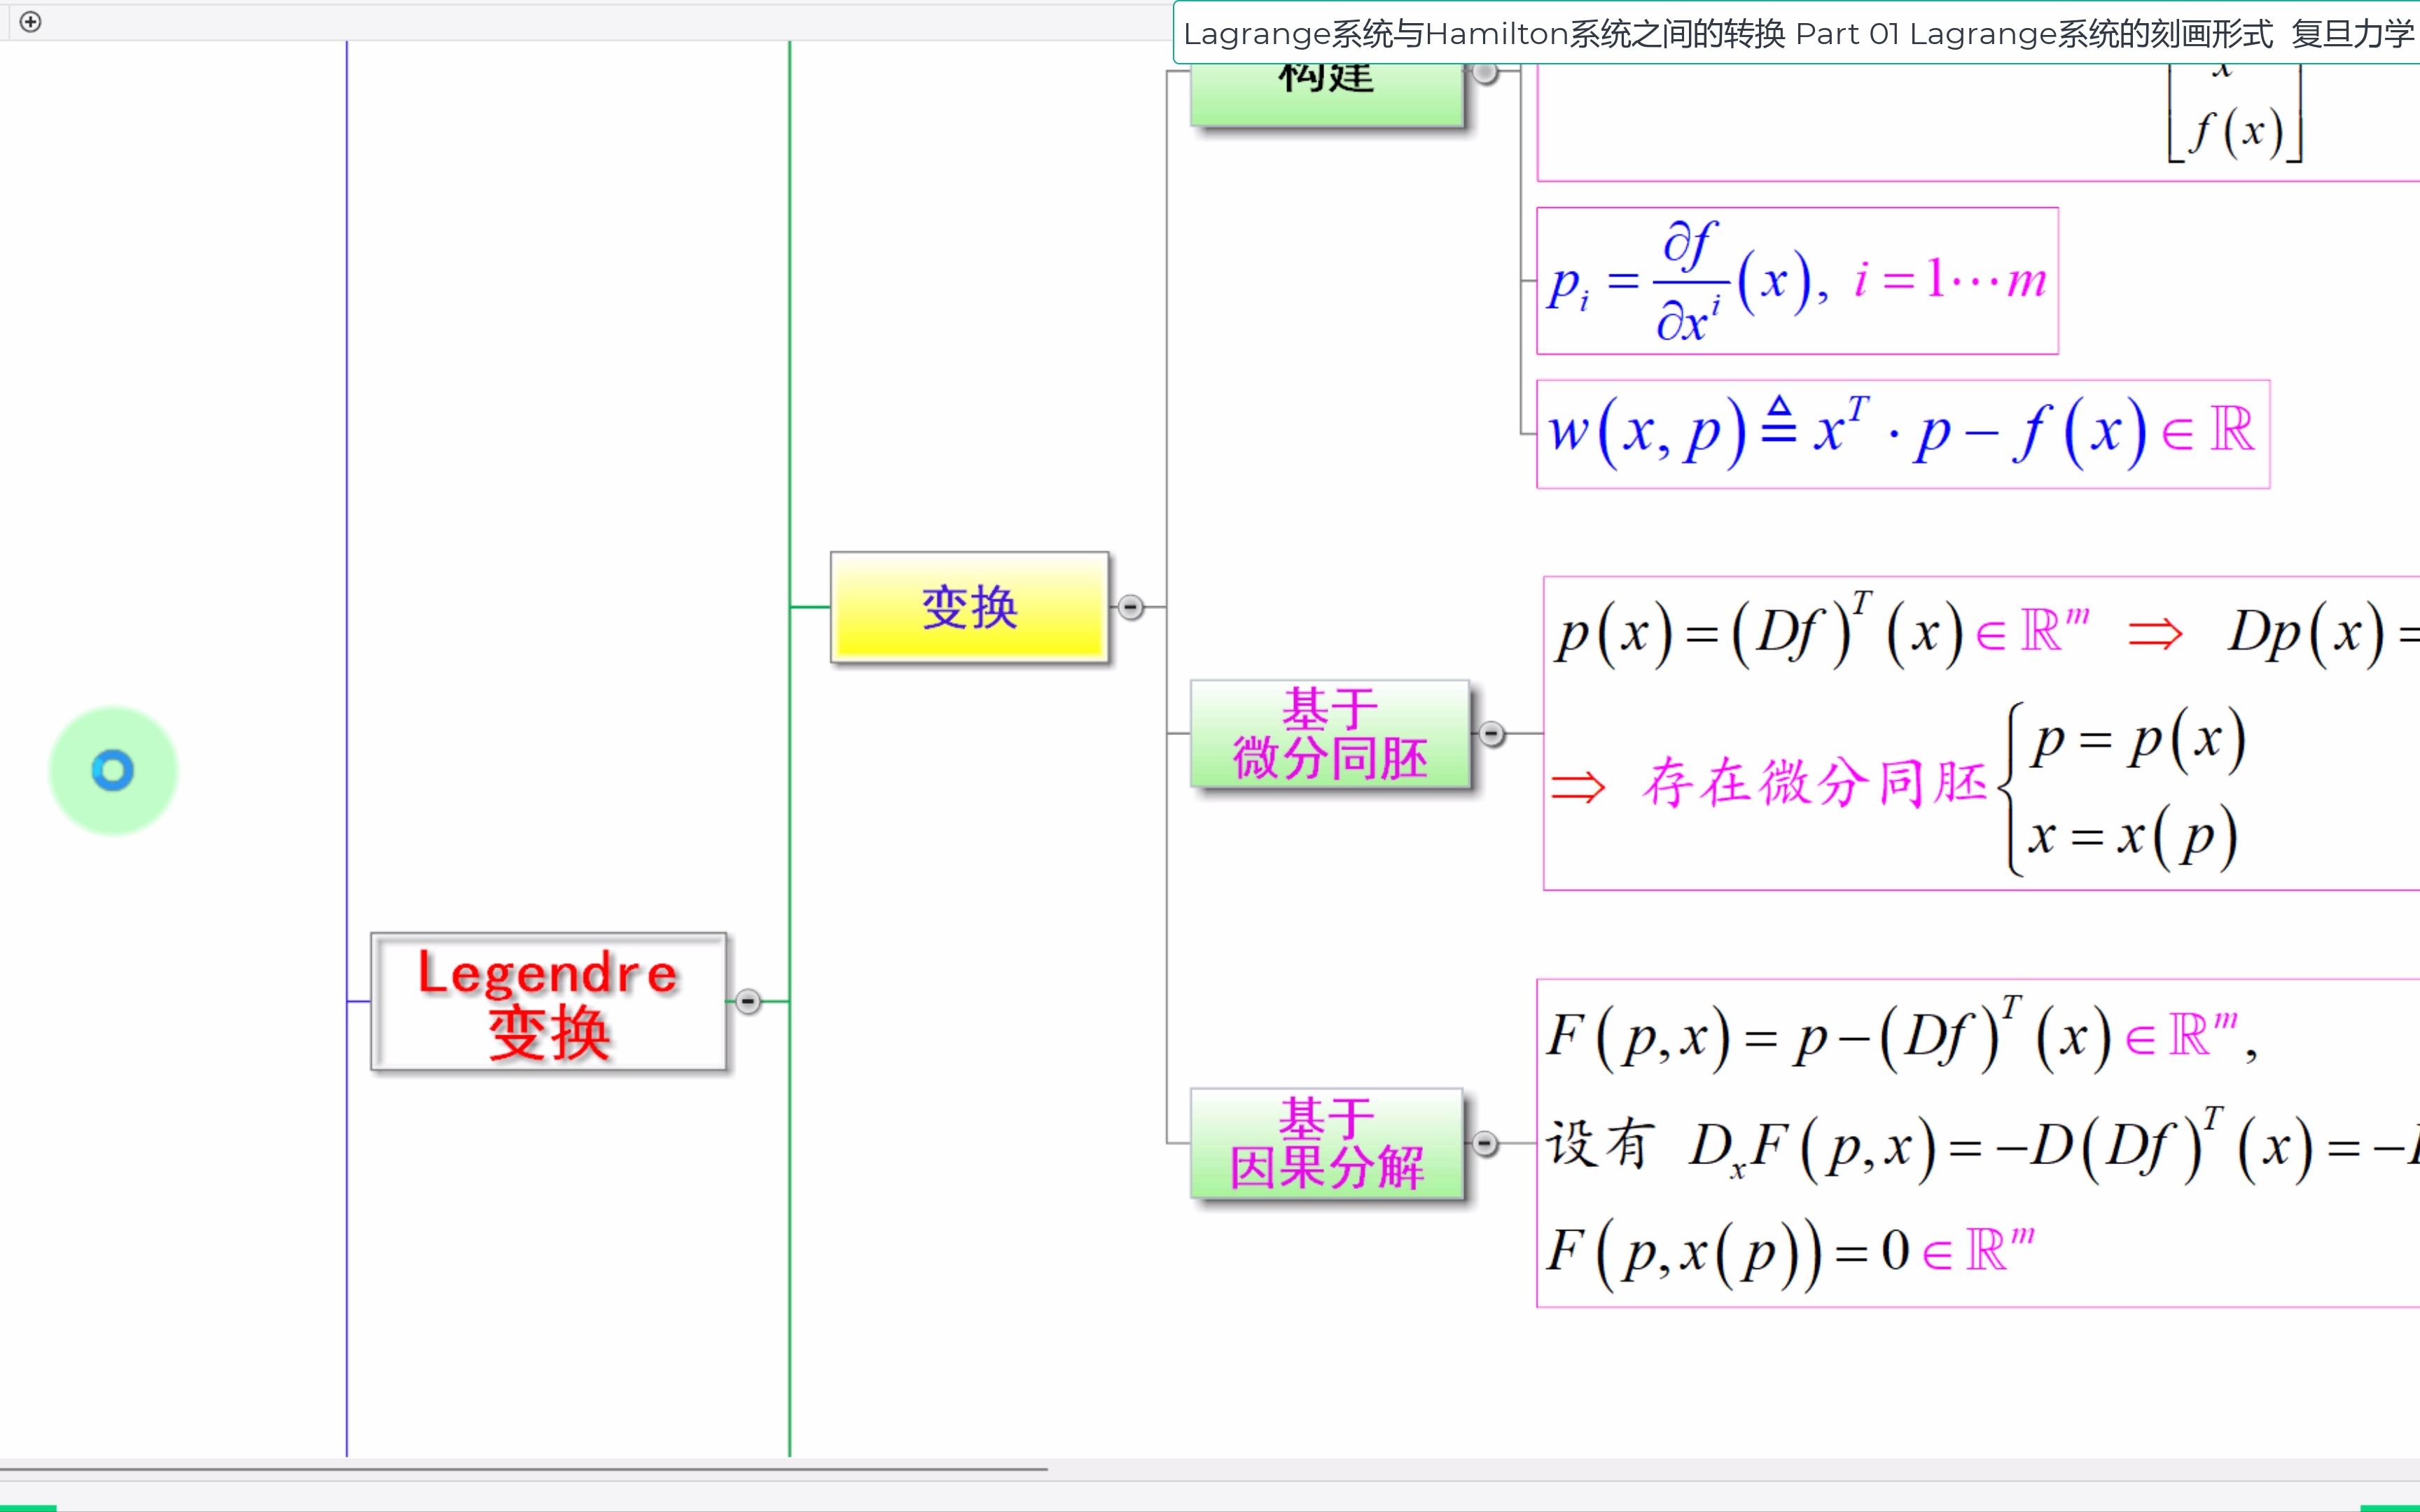The width and height of the screenshot is (2420, 1512).
Task: Click the w(x,p) definition formula box
Action: point(1903,434)
